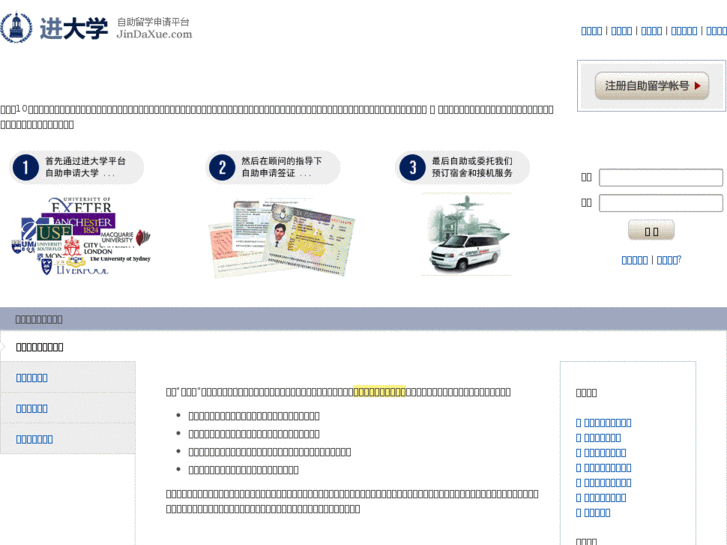
Task: Select the second left sidebar tab link
Action: coord(32,409)
